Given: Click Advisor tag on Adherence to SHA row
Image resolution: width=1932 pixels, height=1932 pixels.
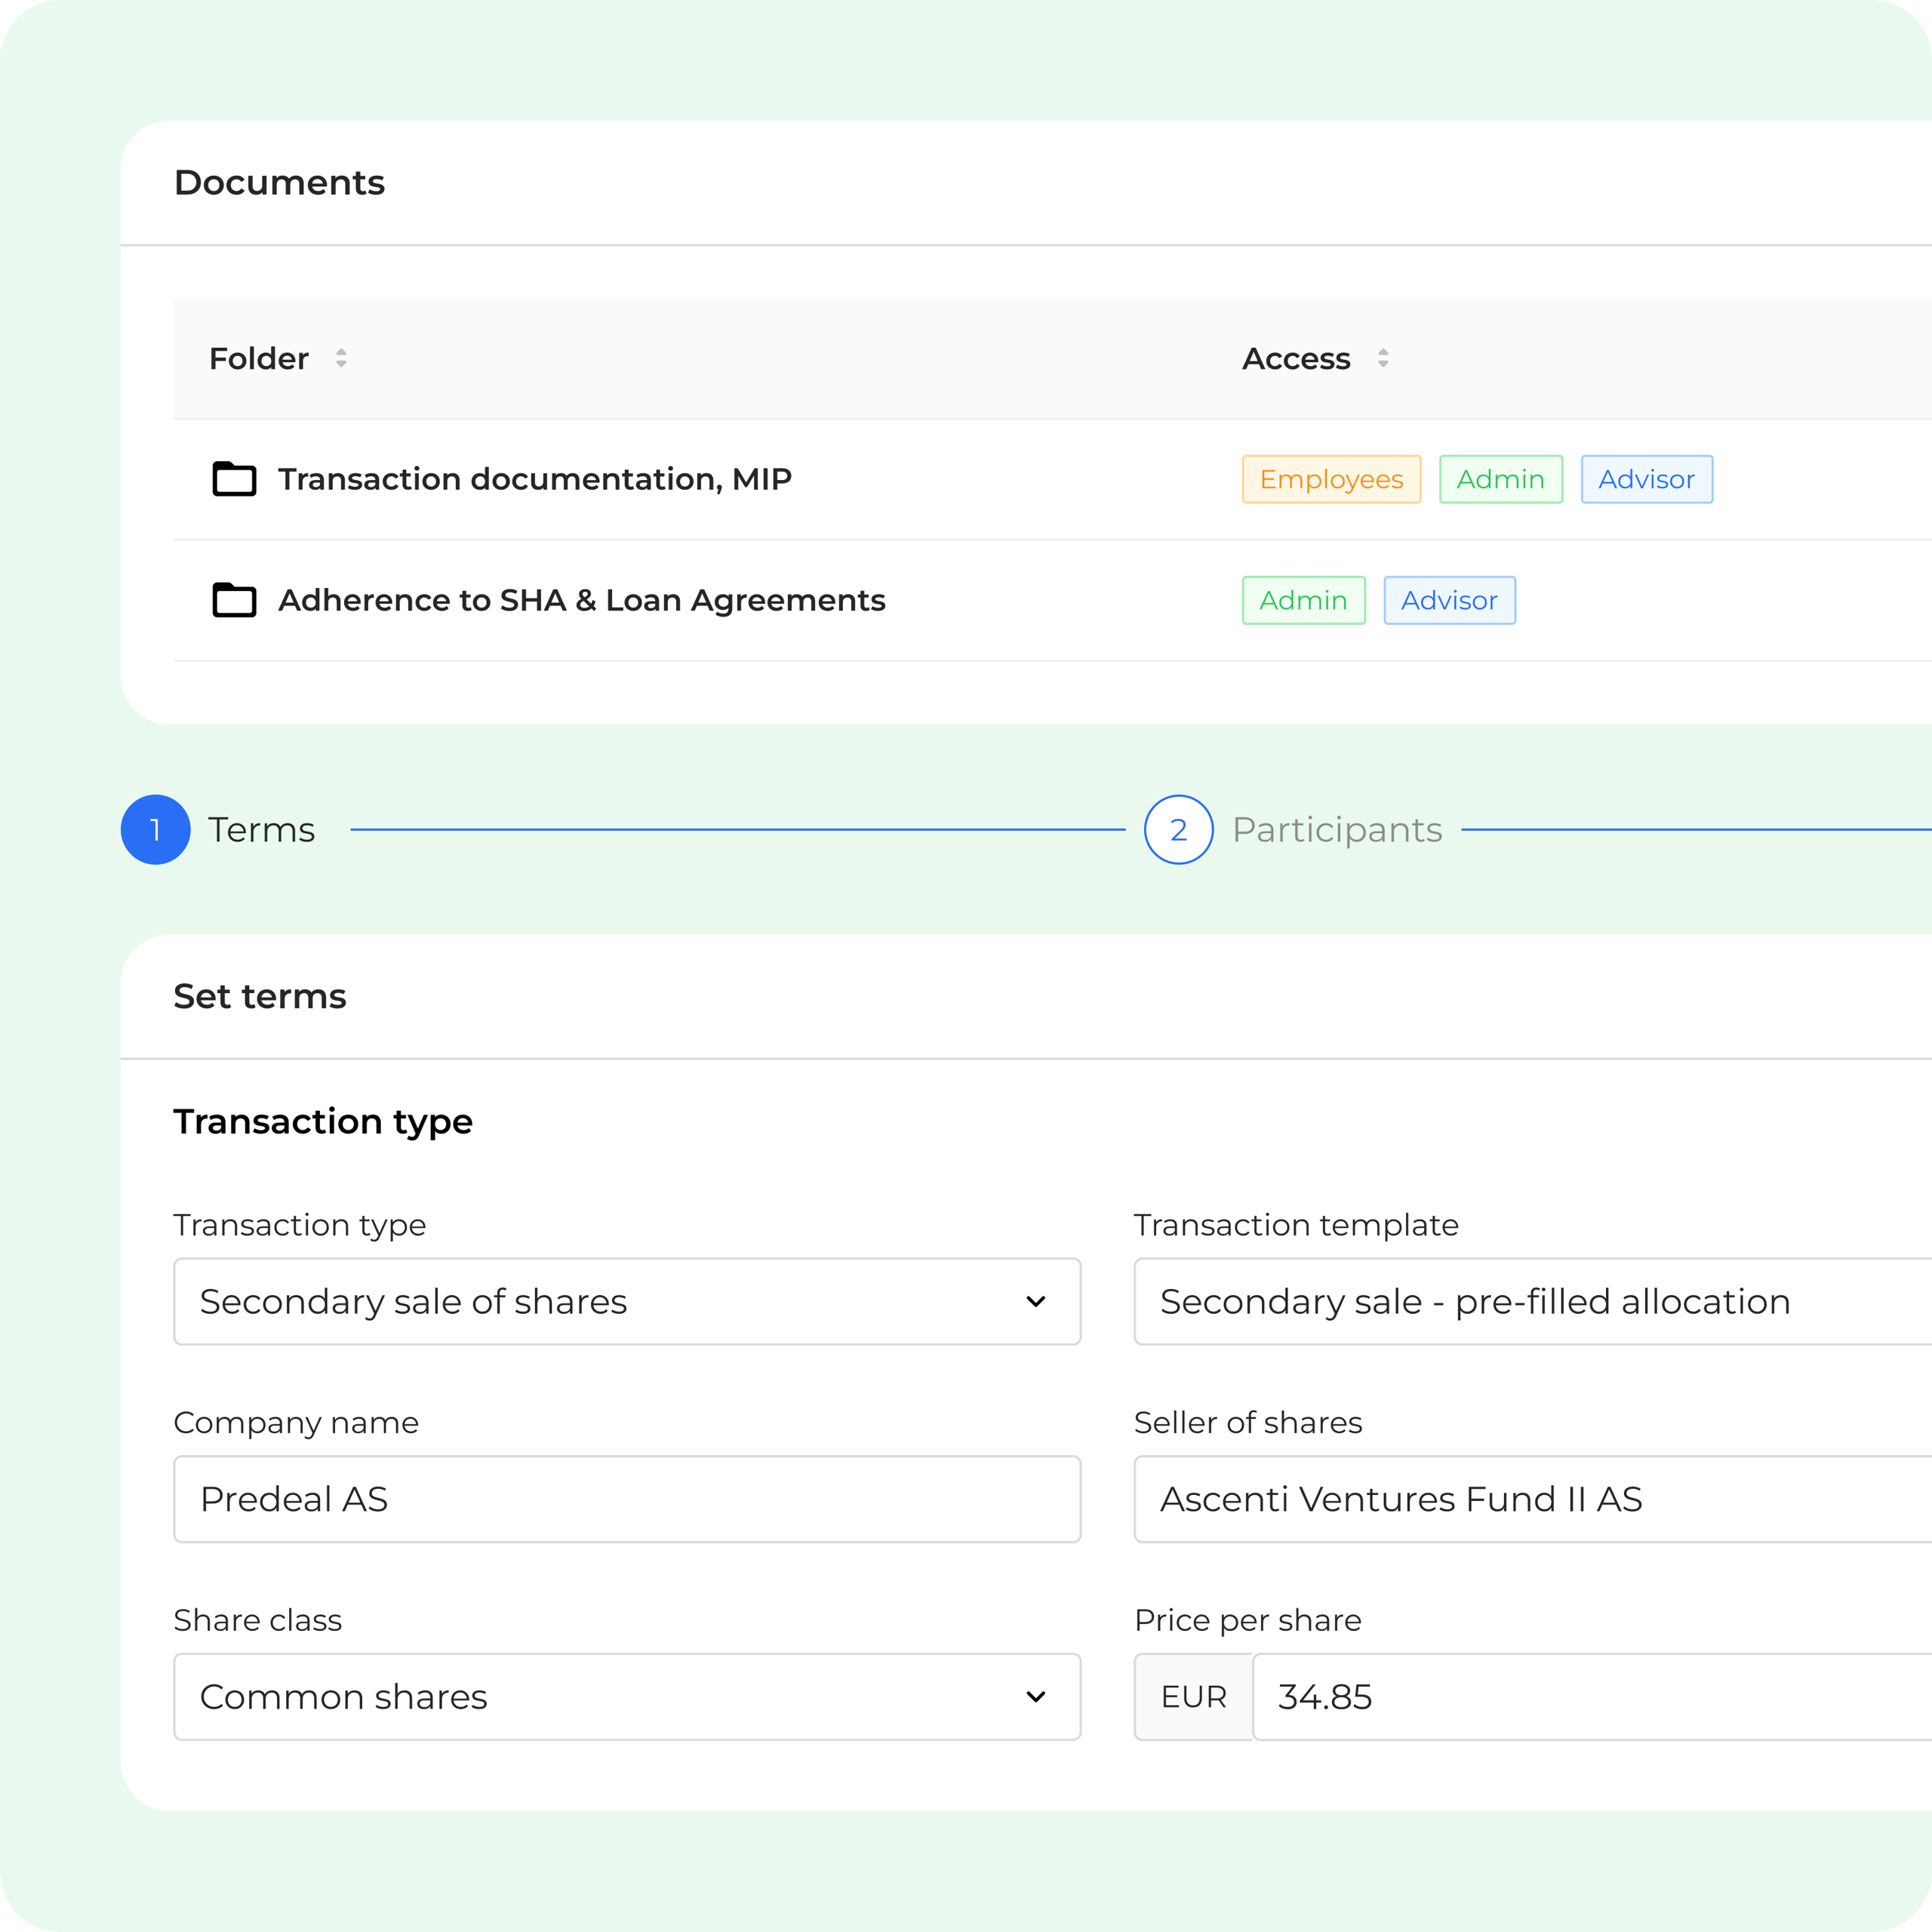Looking at the screenshot, I should pos(1449,600).
